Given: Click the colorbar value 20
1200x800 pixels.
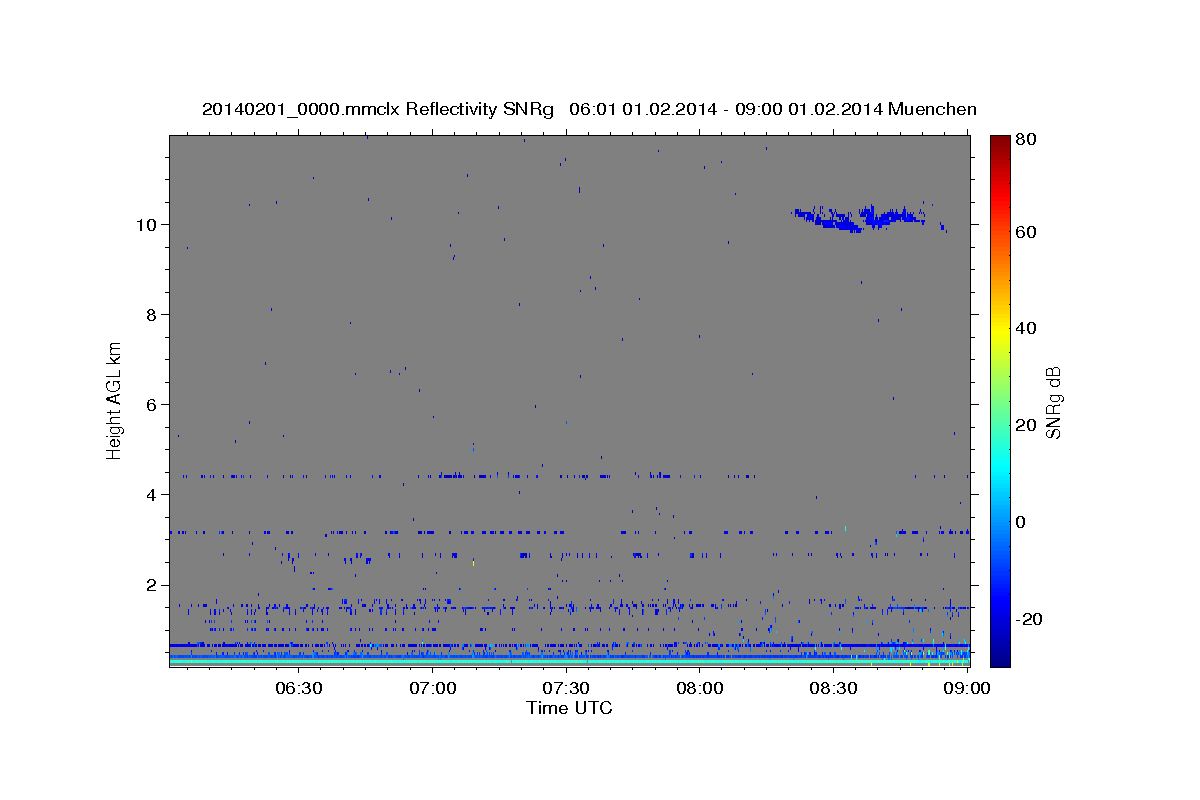Looking at the screenshot, I should pos(1028,425).
